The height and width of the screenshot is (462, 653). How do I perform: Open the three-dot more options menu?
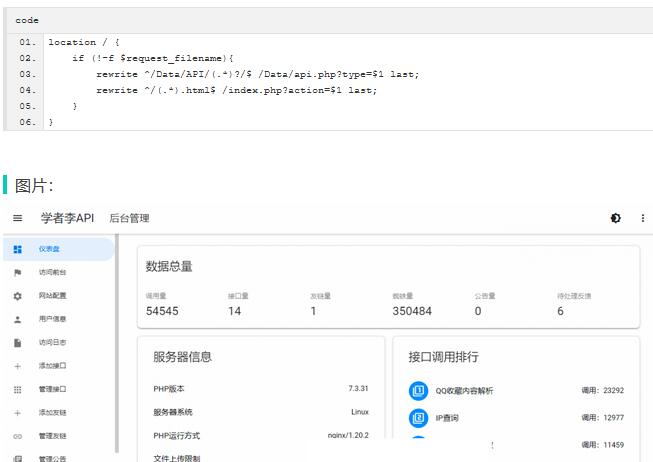(x=643, y=218)
